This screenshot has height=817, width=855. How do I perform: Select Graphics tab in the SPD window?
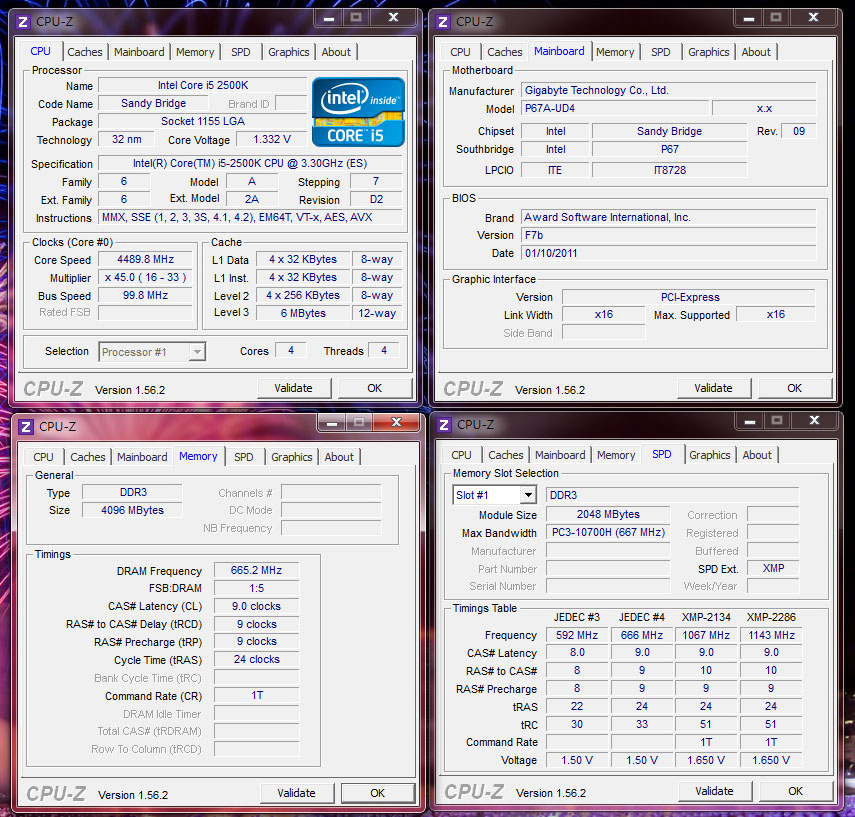click(x=709, y=455)
